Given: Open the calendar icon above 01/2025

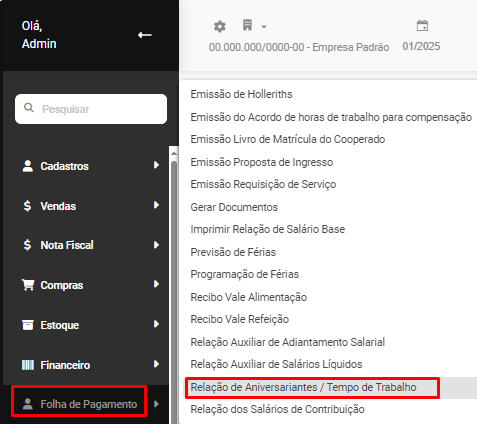Looking at the screenshot, I should click(x=422, y=26).
